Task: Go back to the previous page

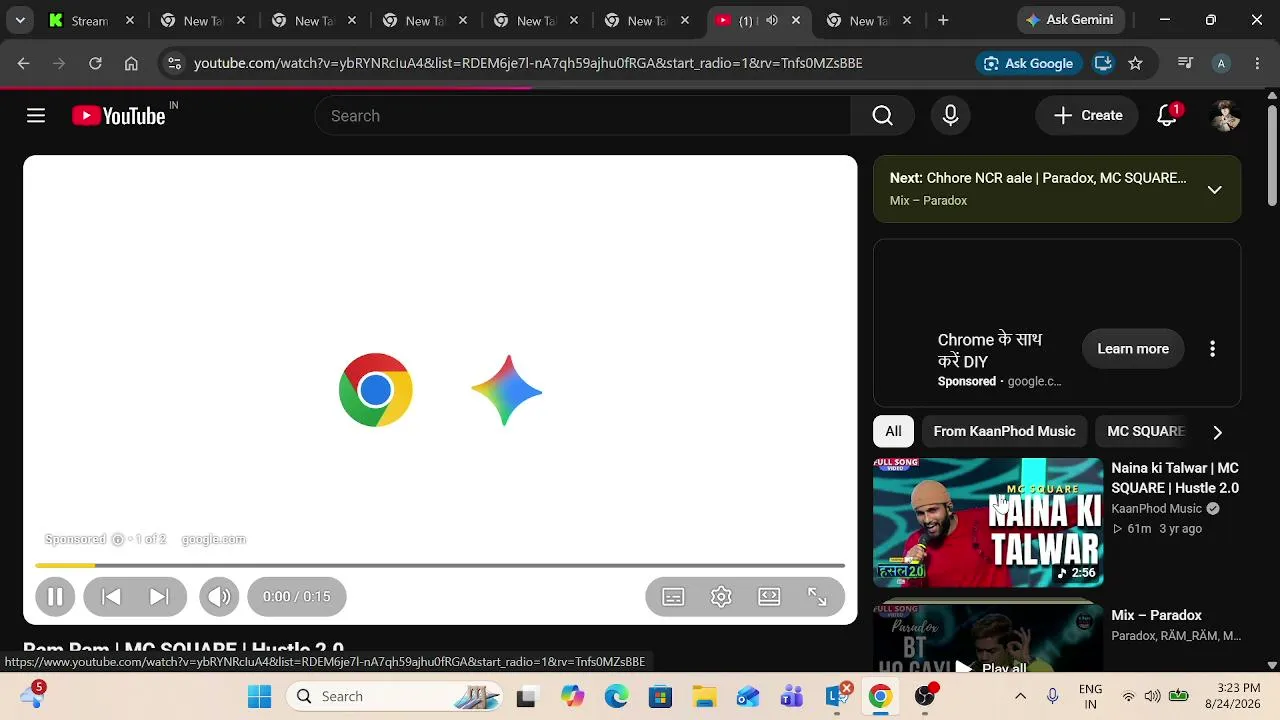Action: (23, 63)
